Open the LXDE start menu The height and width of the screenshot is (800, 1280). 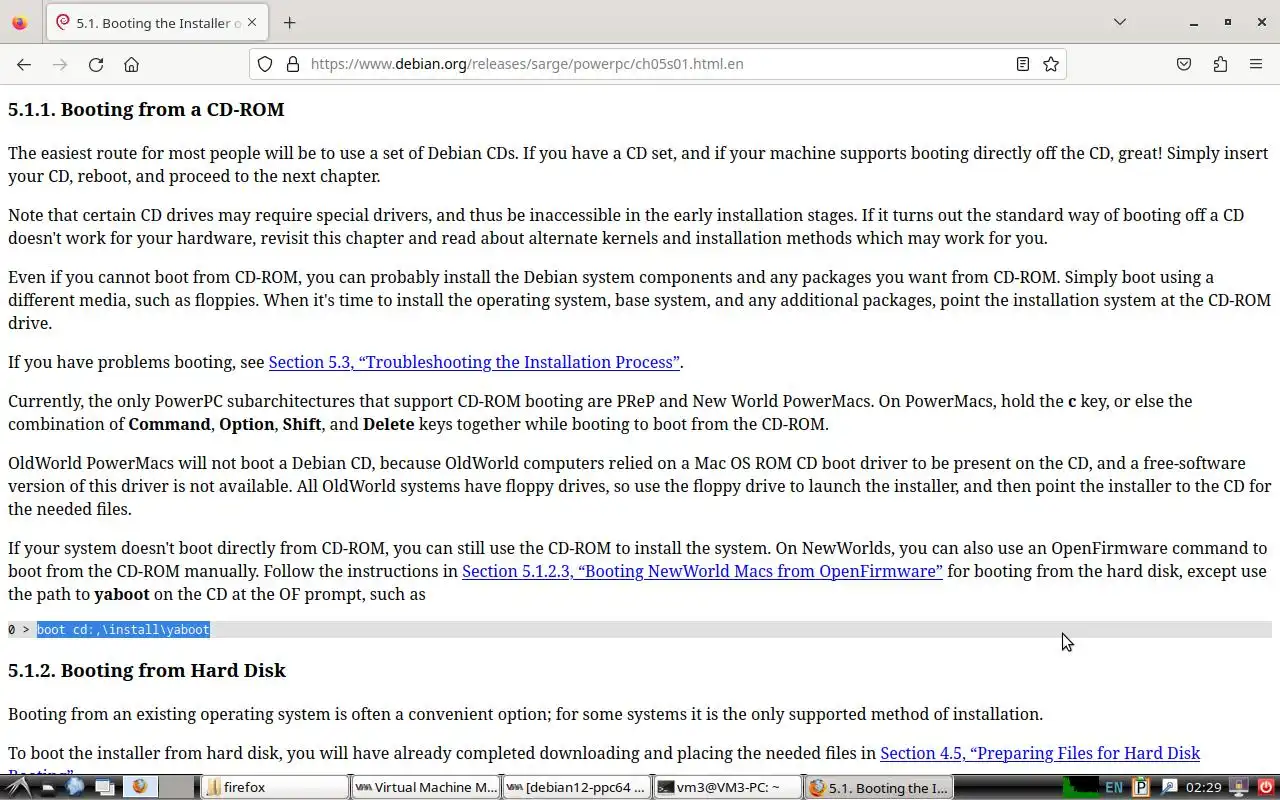tap(20, 787)
